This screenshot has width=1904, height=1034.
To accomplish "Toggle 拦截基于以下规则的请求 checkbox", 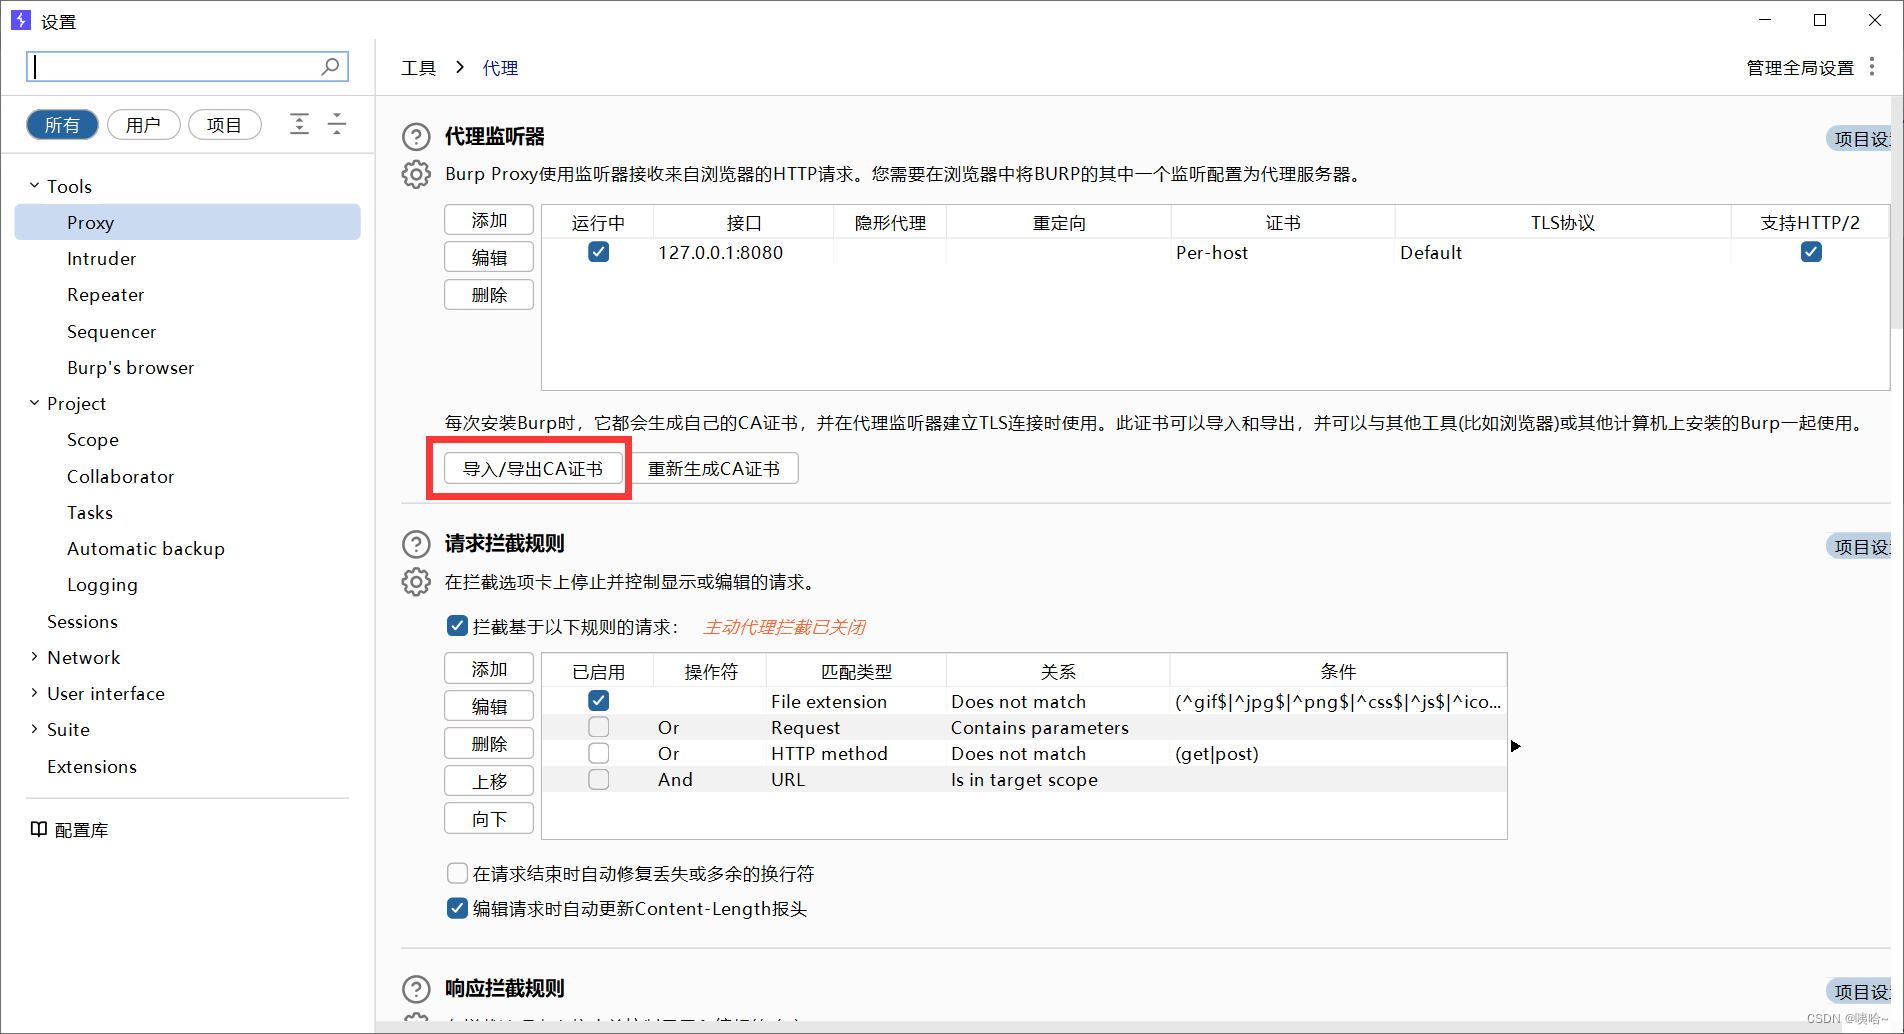I will pyautogui.click(x=457, y=626).
